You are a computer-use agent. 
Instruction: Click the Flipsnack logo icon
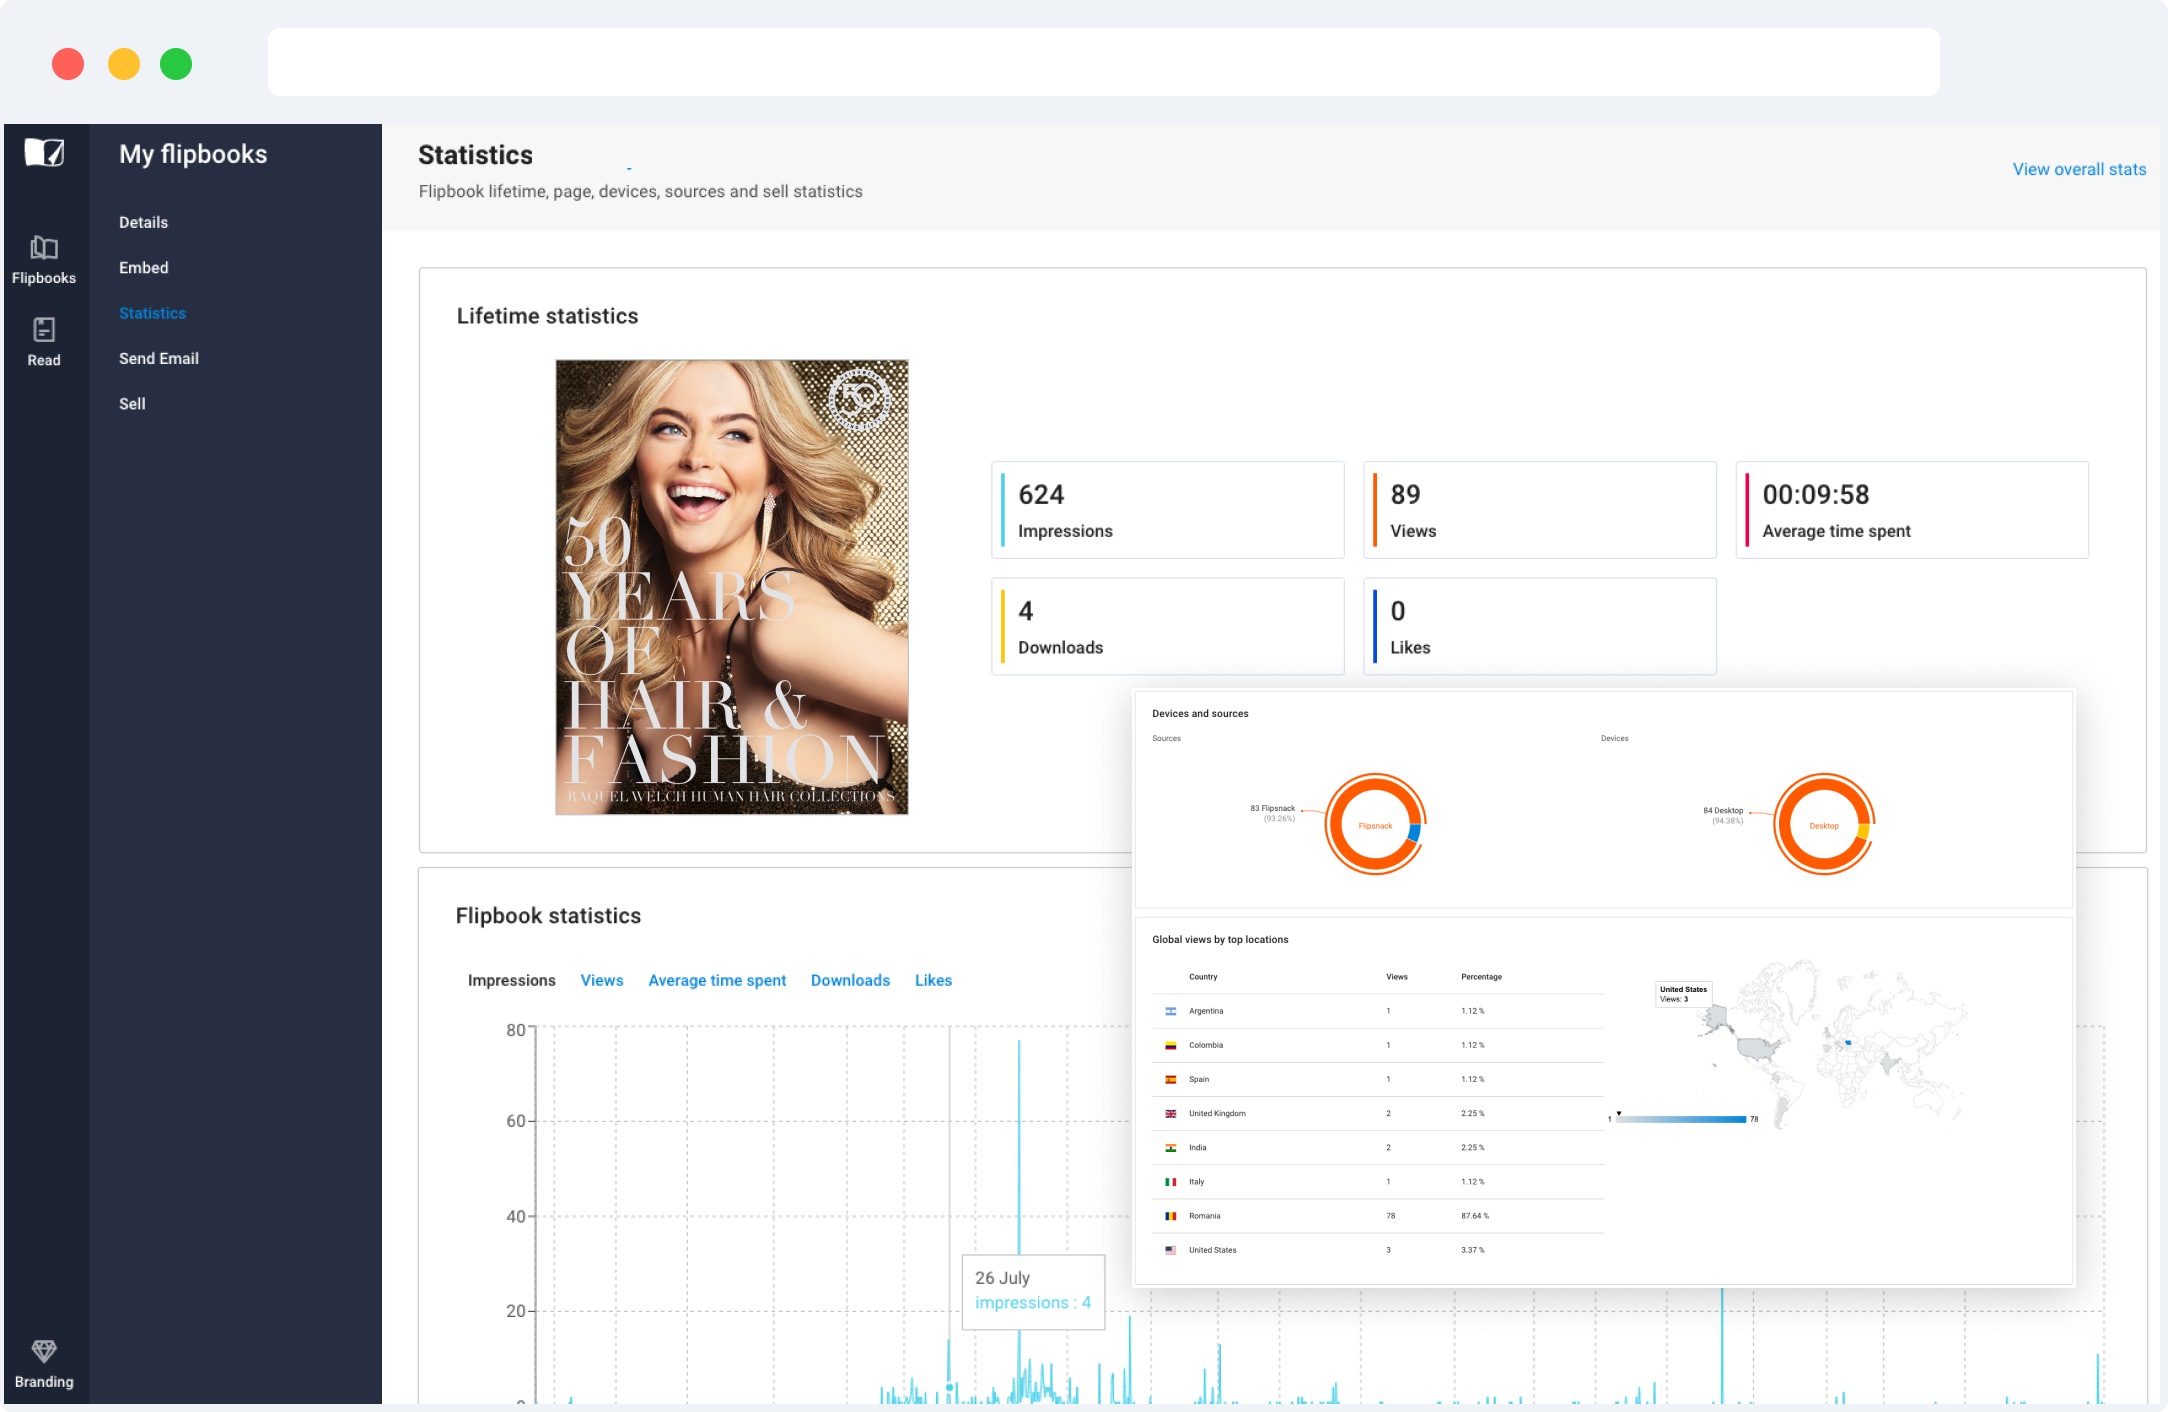(44, 153)
